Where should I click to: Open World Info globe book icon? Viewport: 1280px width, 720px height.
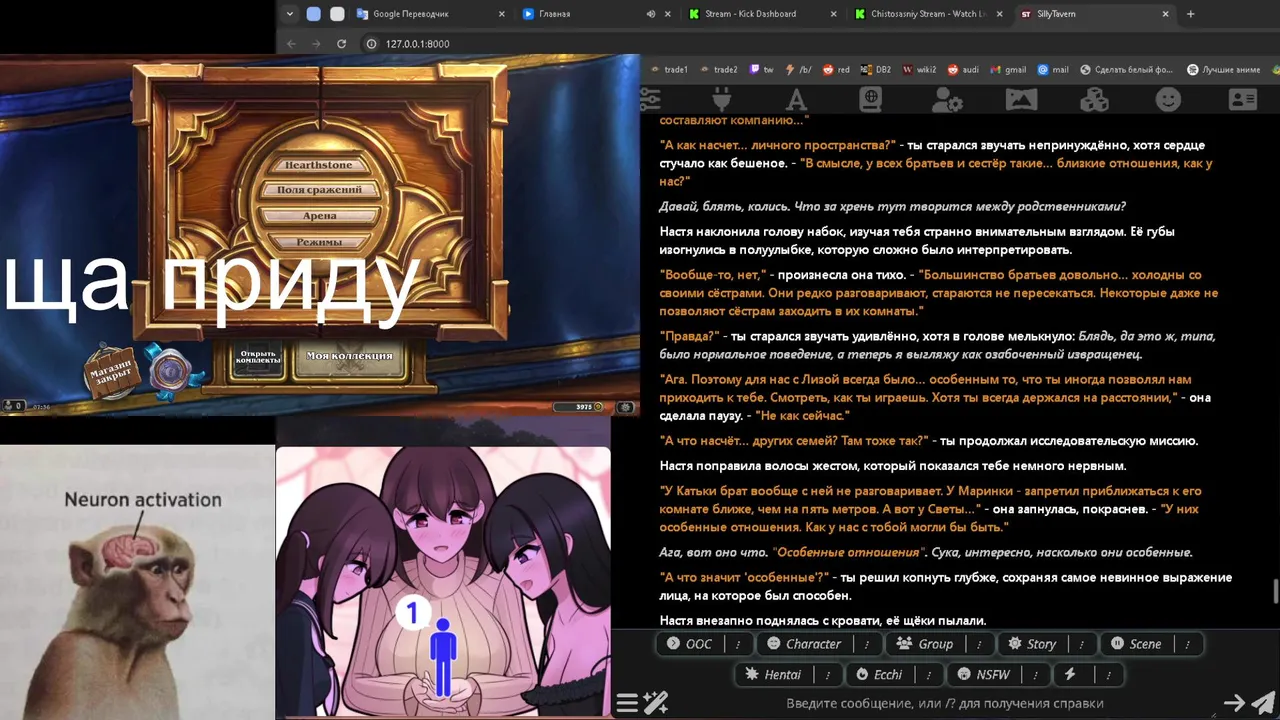[x=871, y=99]
